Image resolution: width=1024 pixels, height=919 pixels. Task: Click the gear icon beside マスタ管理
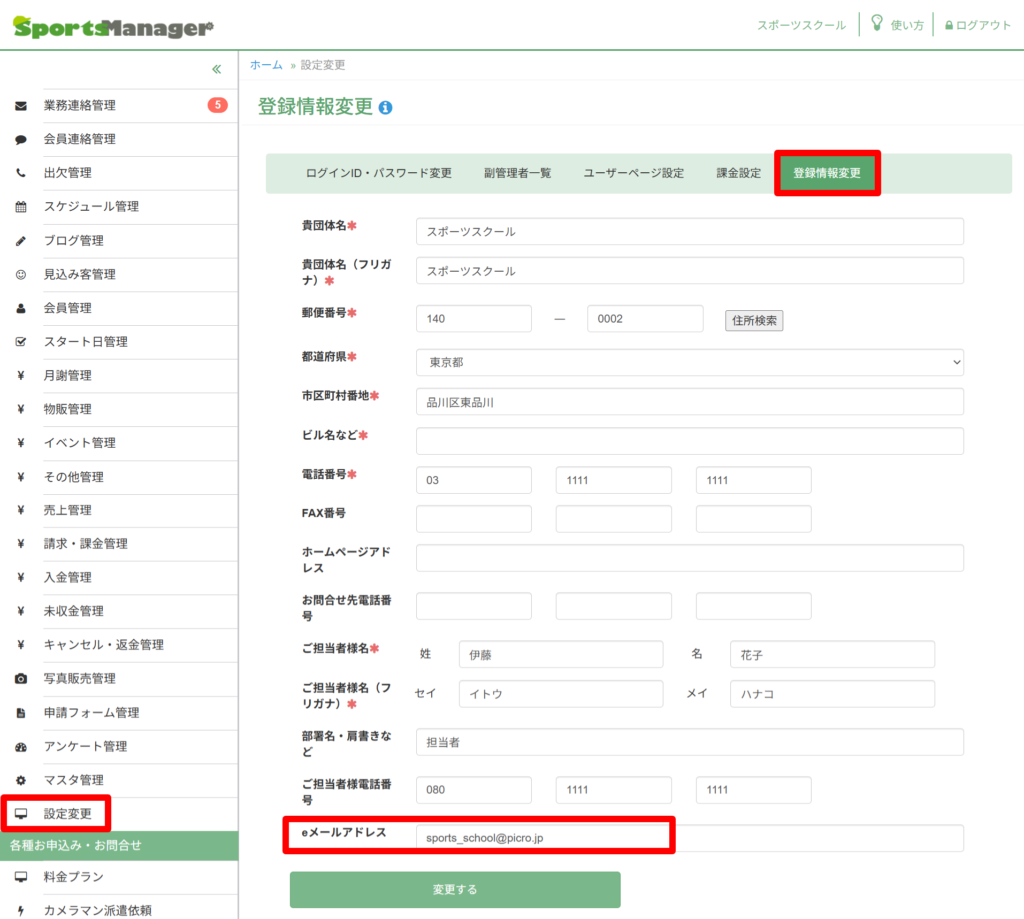(21, 780)
